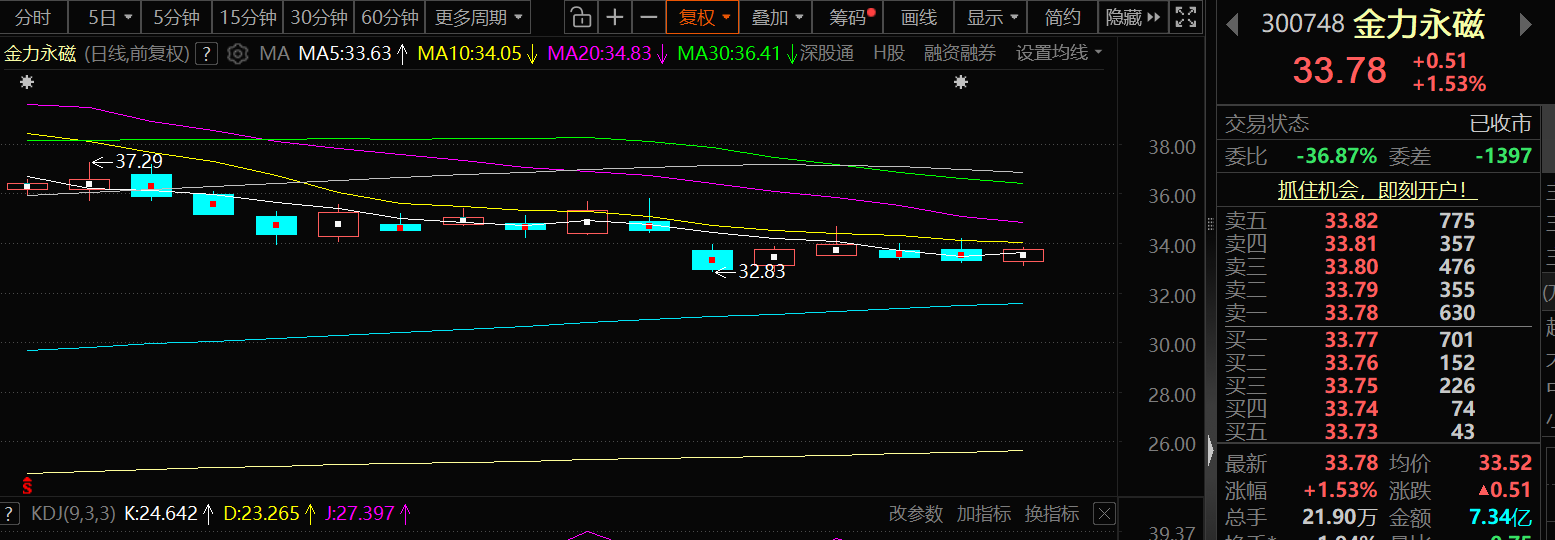The width and height of the screenshot is (1555, 540).
Task: Toggle the 隐藏 panel hide button
Action: 1132,17
